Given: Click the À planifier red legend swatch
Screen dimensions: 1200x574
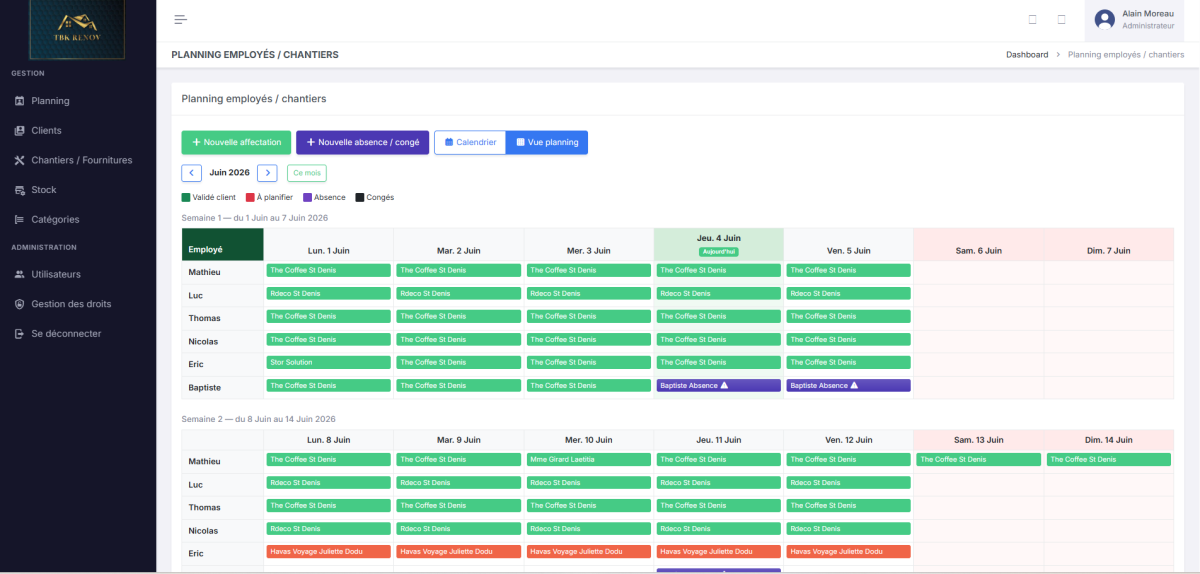Looking at the screenshot, I should (250, 197).
